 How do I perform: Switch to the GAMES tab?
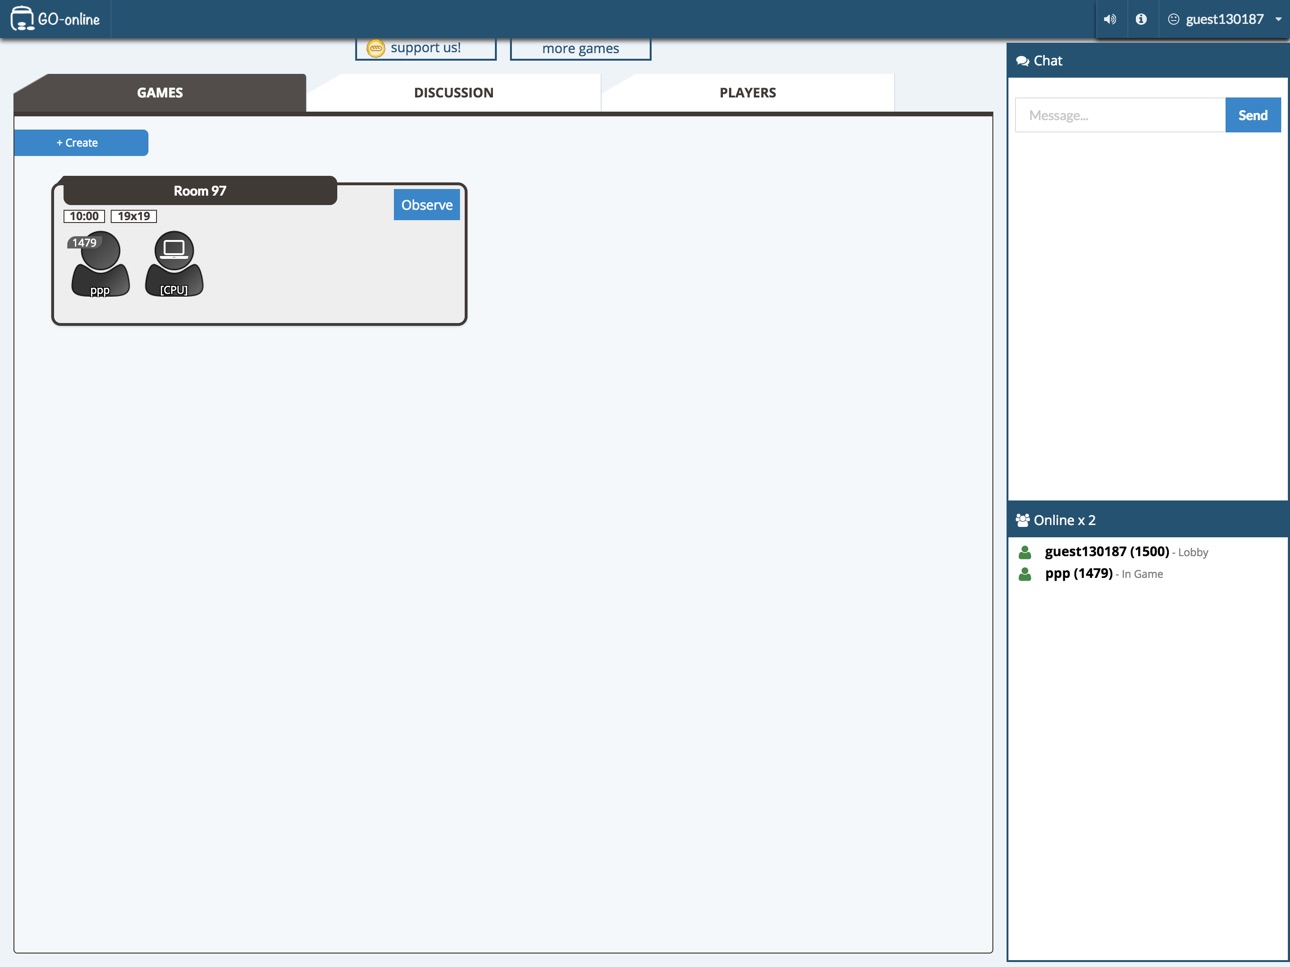click(160, 92)
